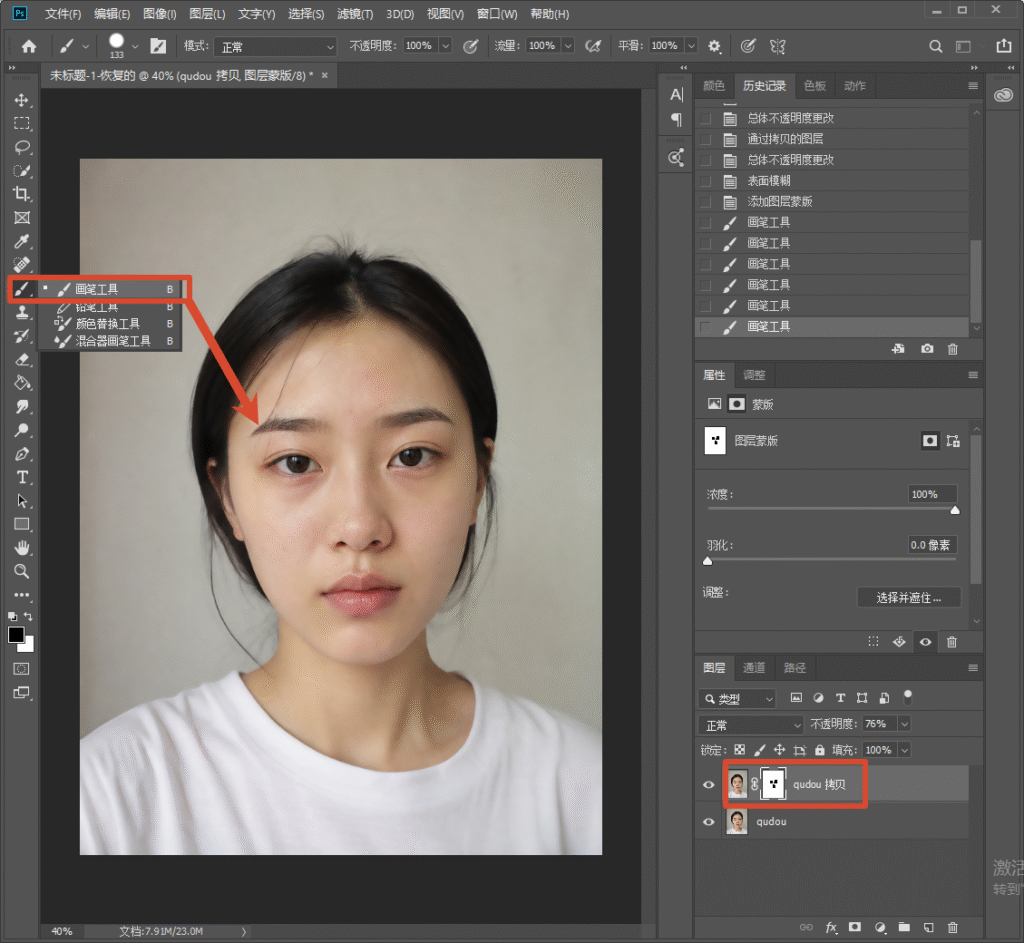1024x943 pixels.
Task: Switch to the 通道 tab
Action: [754, 667]
